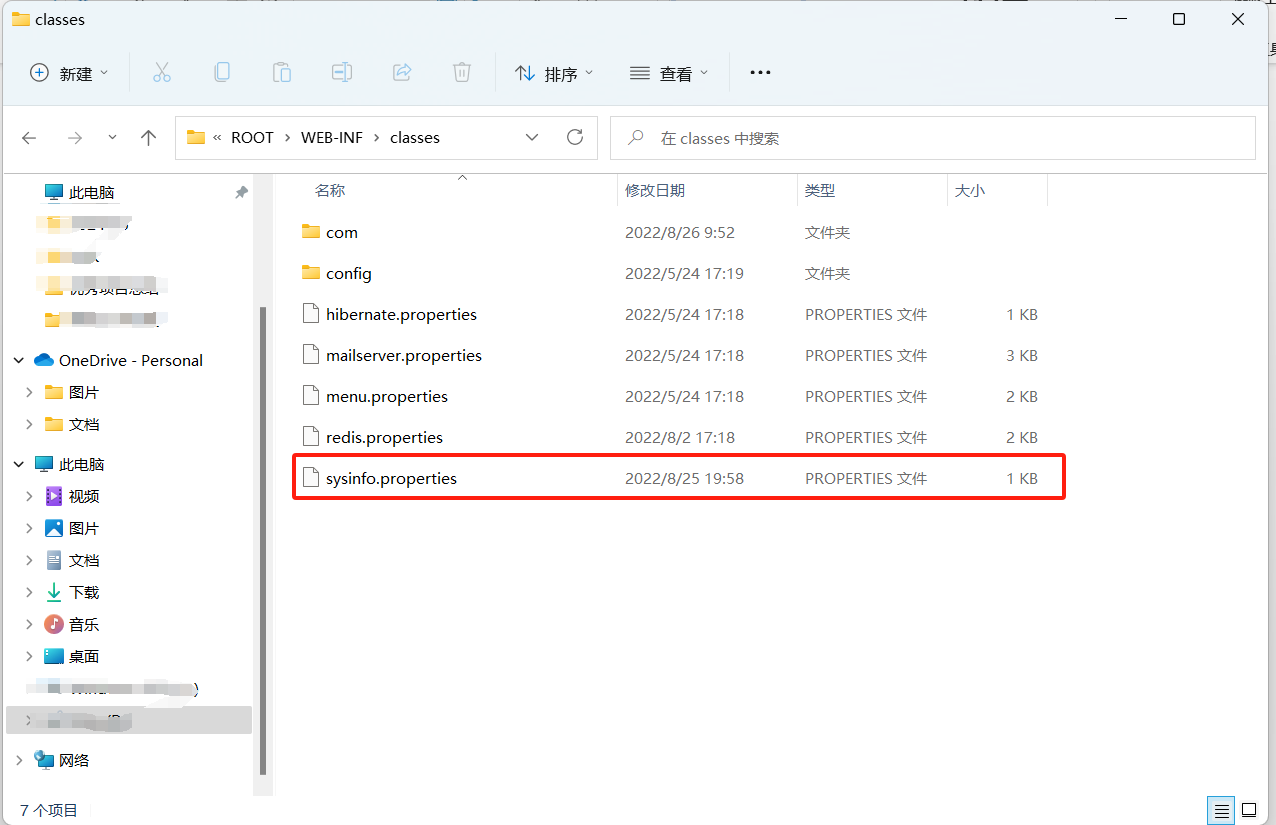Collapse the OneDrive - Personal tree node
The width and height of the screenshot is (1276, 825).
click(19, 360)
